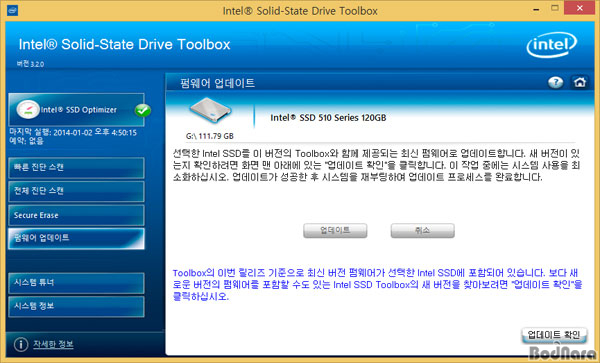Click the 취소 cancel button

pos(422,230)
